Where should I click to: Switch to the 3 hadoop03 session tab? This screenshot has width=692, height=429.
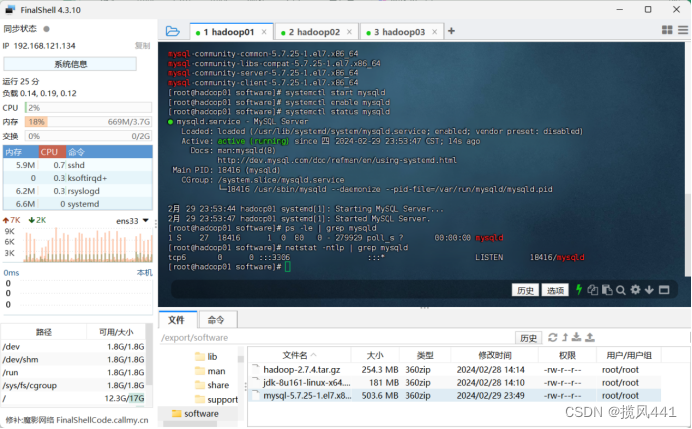[x=401, y=32]
